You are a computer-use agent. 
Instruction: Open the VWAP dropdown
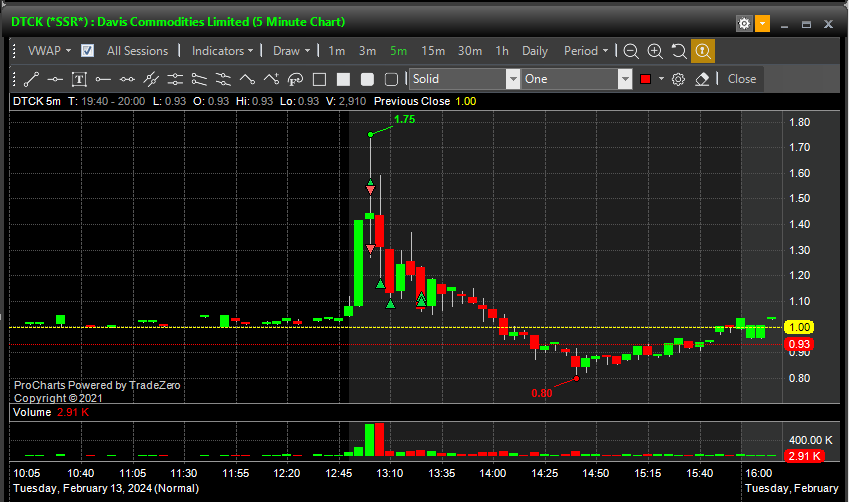pyautogui.click(x=49, y=51)
